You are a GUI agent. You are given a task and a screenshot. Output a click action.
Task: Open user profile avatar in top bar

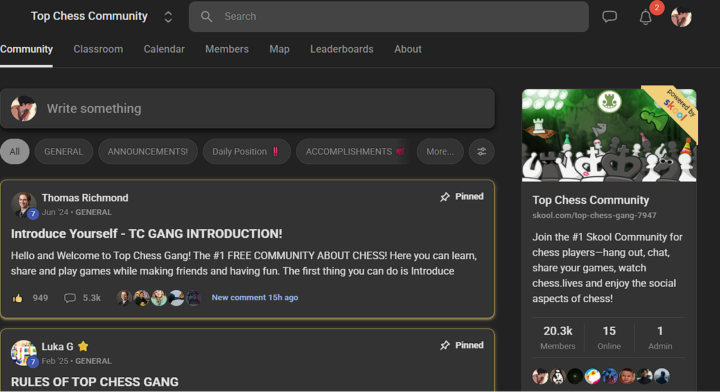point(681,17)
